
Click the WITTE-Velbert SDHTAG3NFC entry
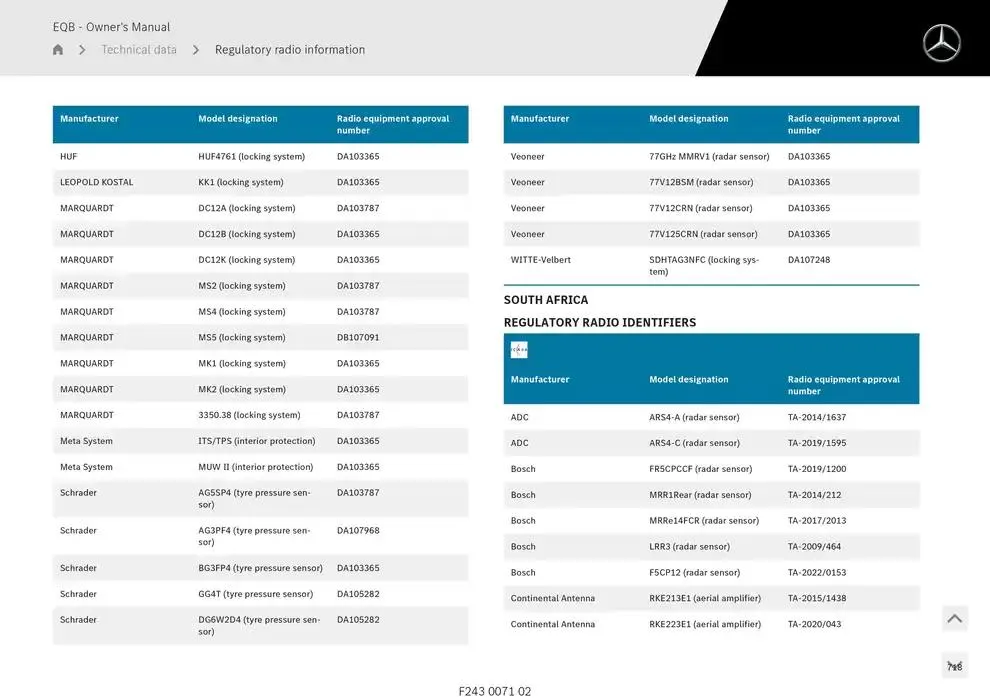703,265
